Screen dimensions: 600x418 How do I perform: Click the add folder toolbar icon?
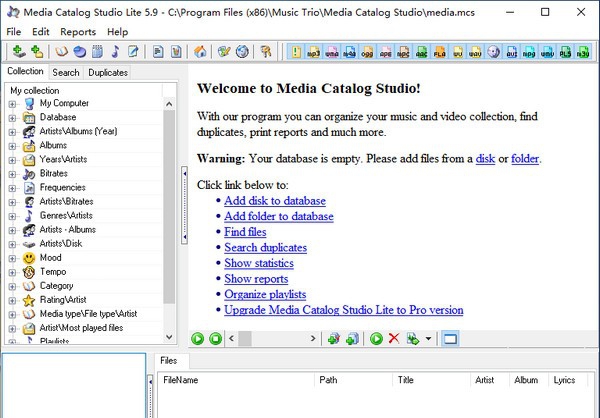pos(37,51)
